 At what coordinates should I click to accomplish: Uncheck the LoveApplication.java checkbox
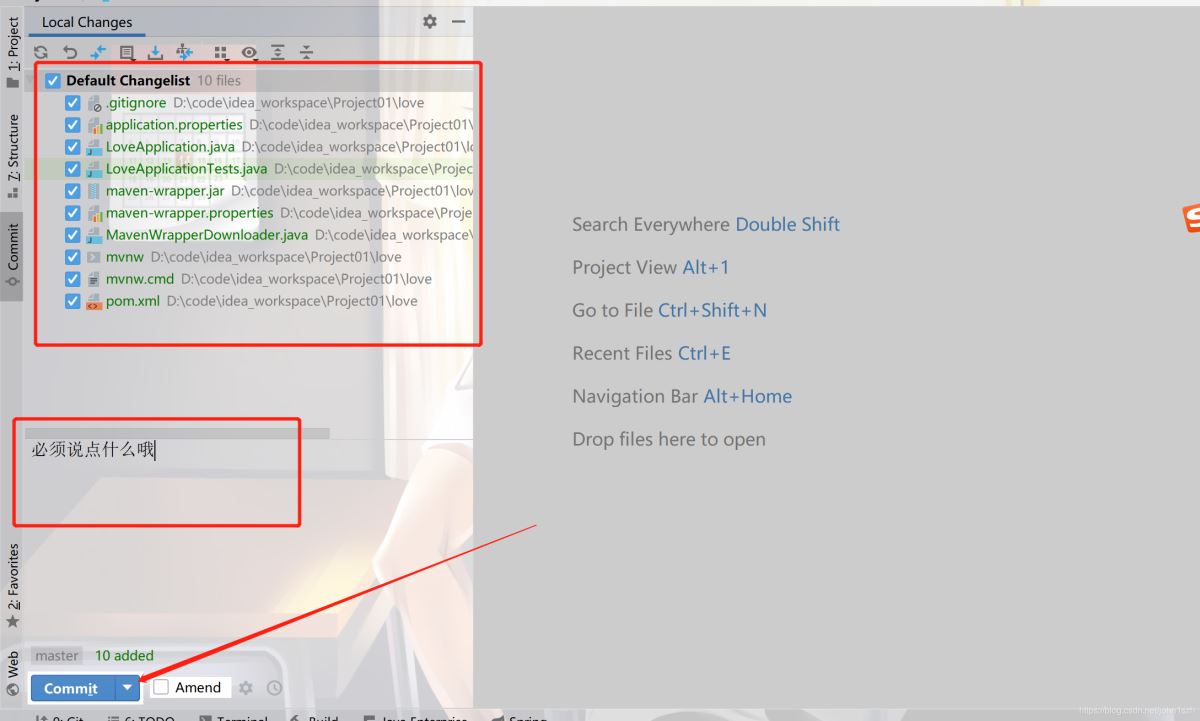pos(72,147)
